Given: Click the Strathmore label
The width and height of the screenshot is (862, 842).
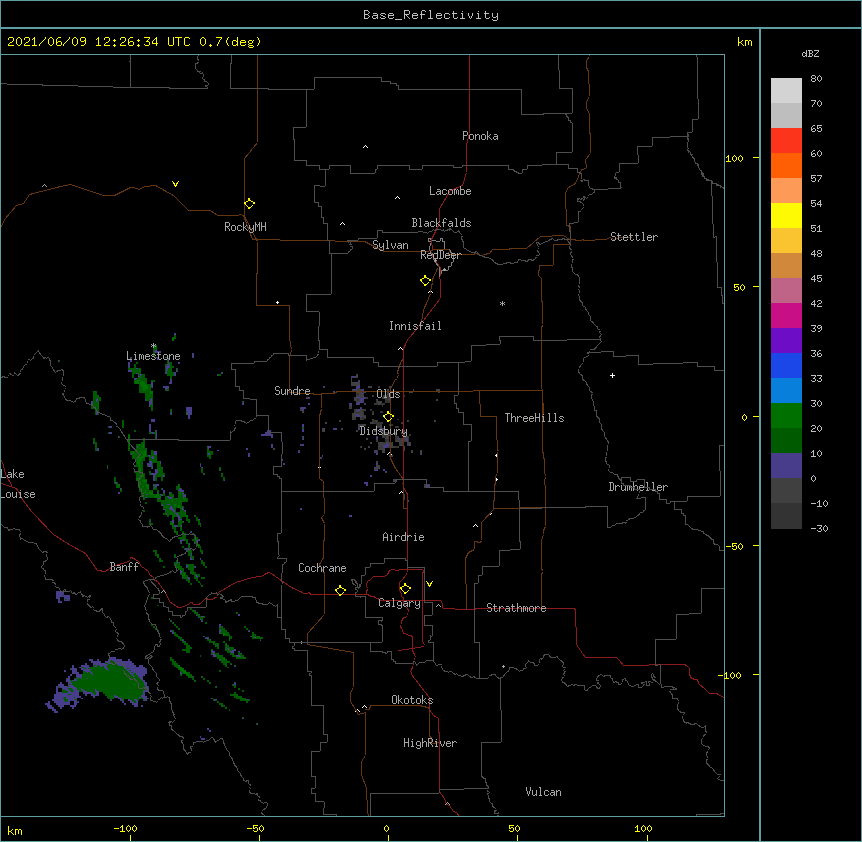Looking at the screenshot, I should (516, 608).
